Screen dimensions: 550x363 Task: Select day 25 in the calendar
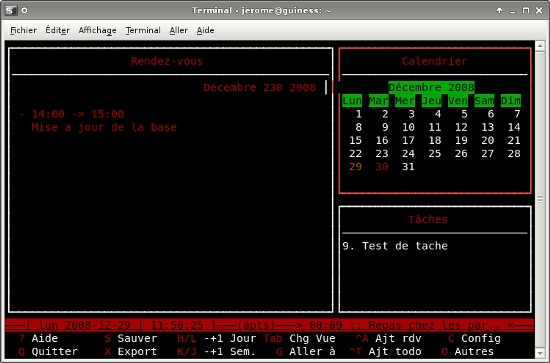point(435,154)
